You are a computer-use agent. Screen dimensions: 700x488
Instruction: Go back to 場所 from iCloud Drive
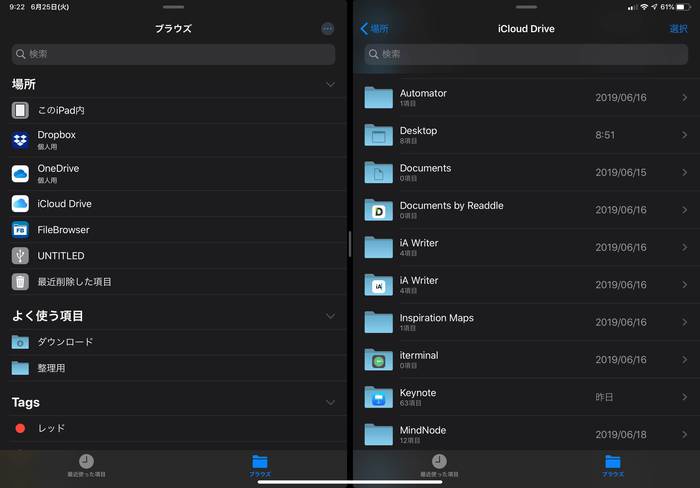tap(374, 29)
